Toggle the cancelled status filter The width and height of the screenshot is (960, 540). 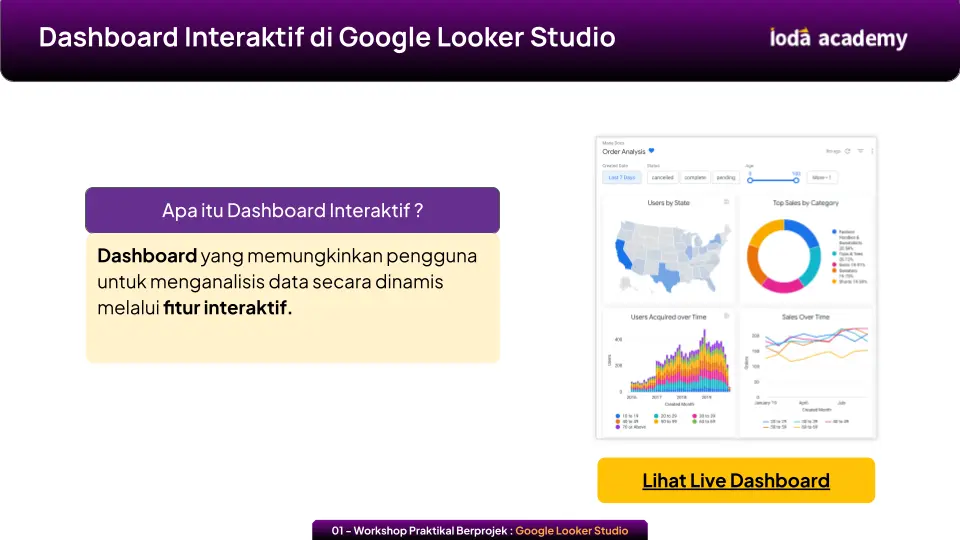tap(662, 177)
